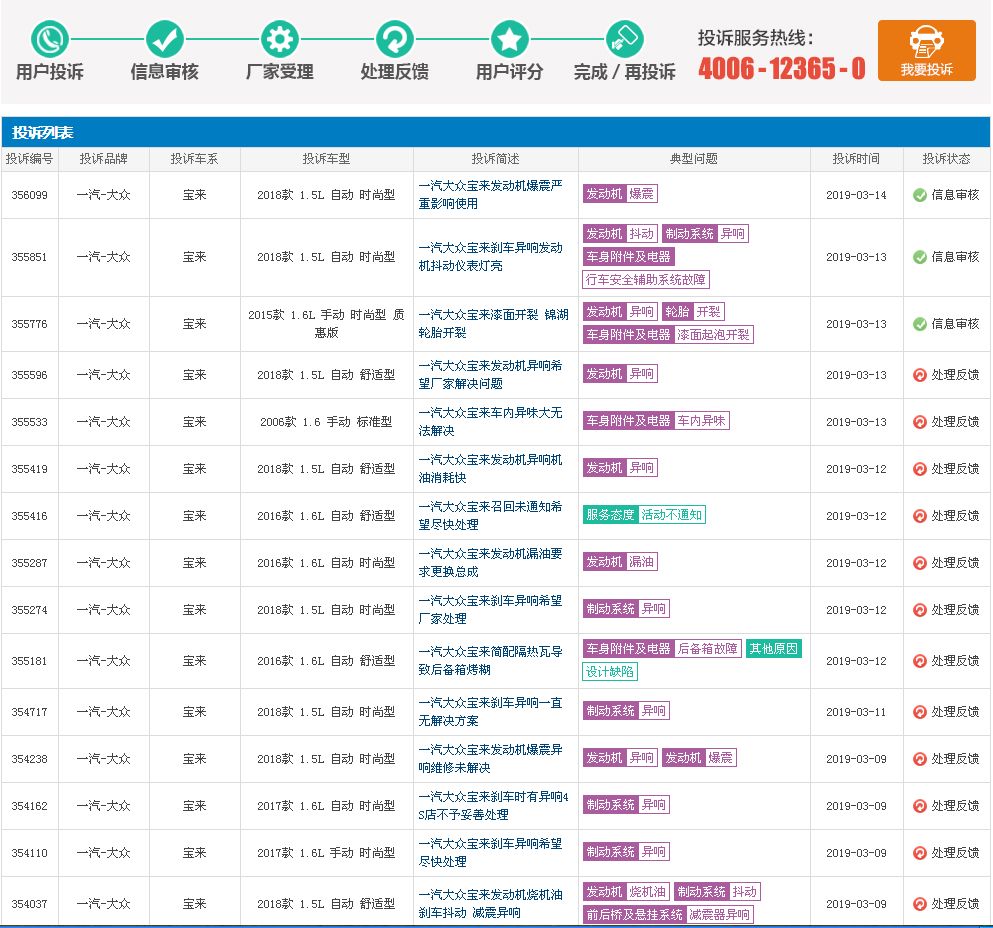Select the 活动不通知 issue tag

[671, 515]
